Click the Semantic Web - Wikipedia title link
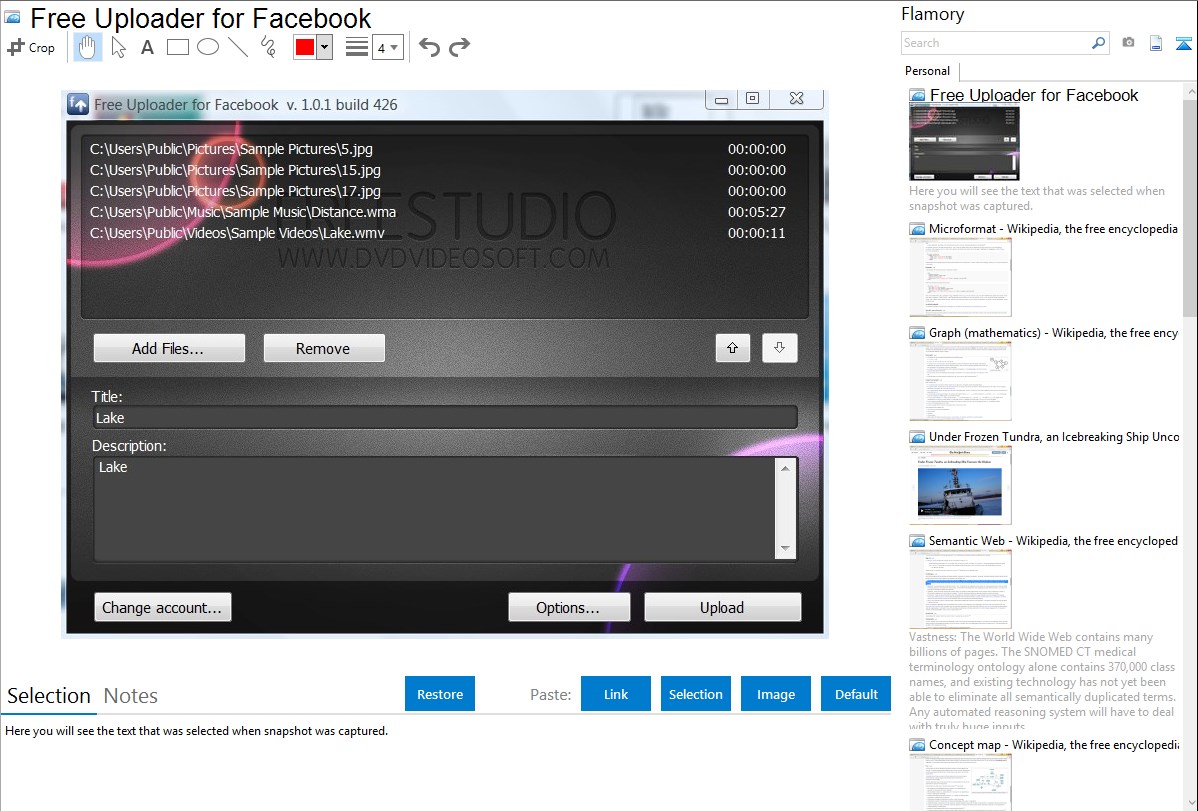 1053,540
